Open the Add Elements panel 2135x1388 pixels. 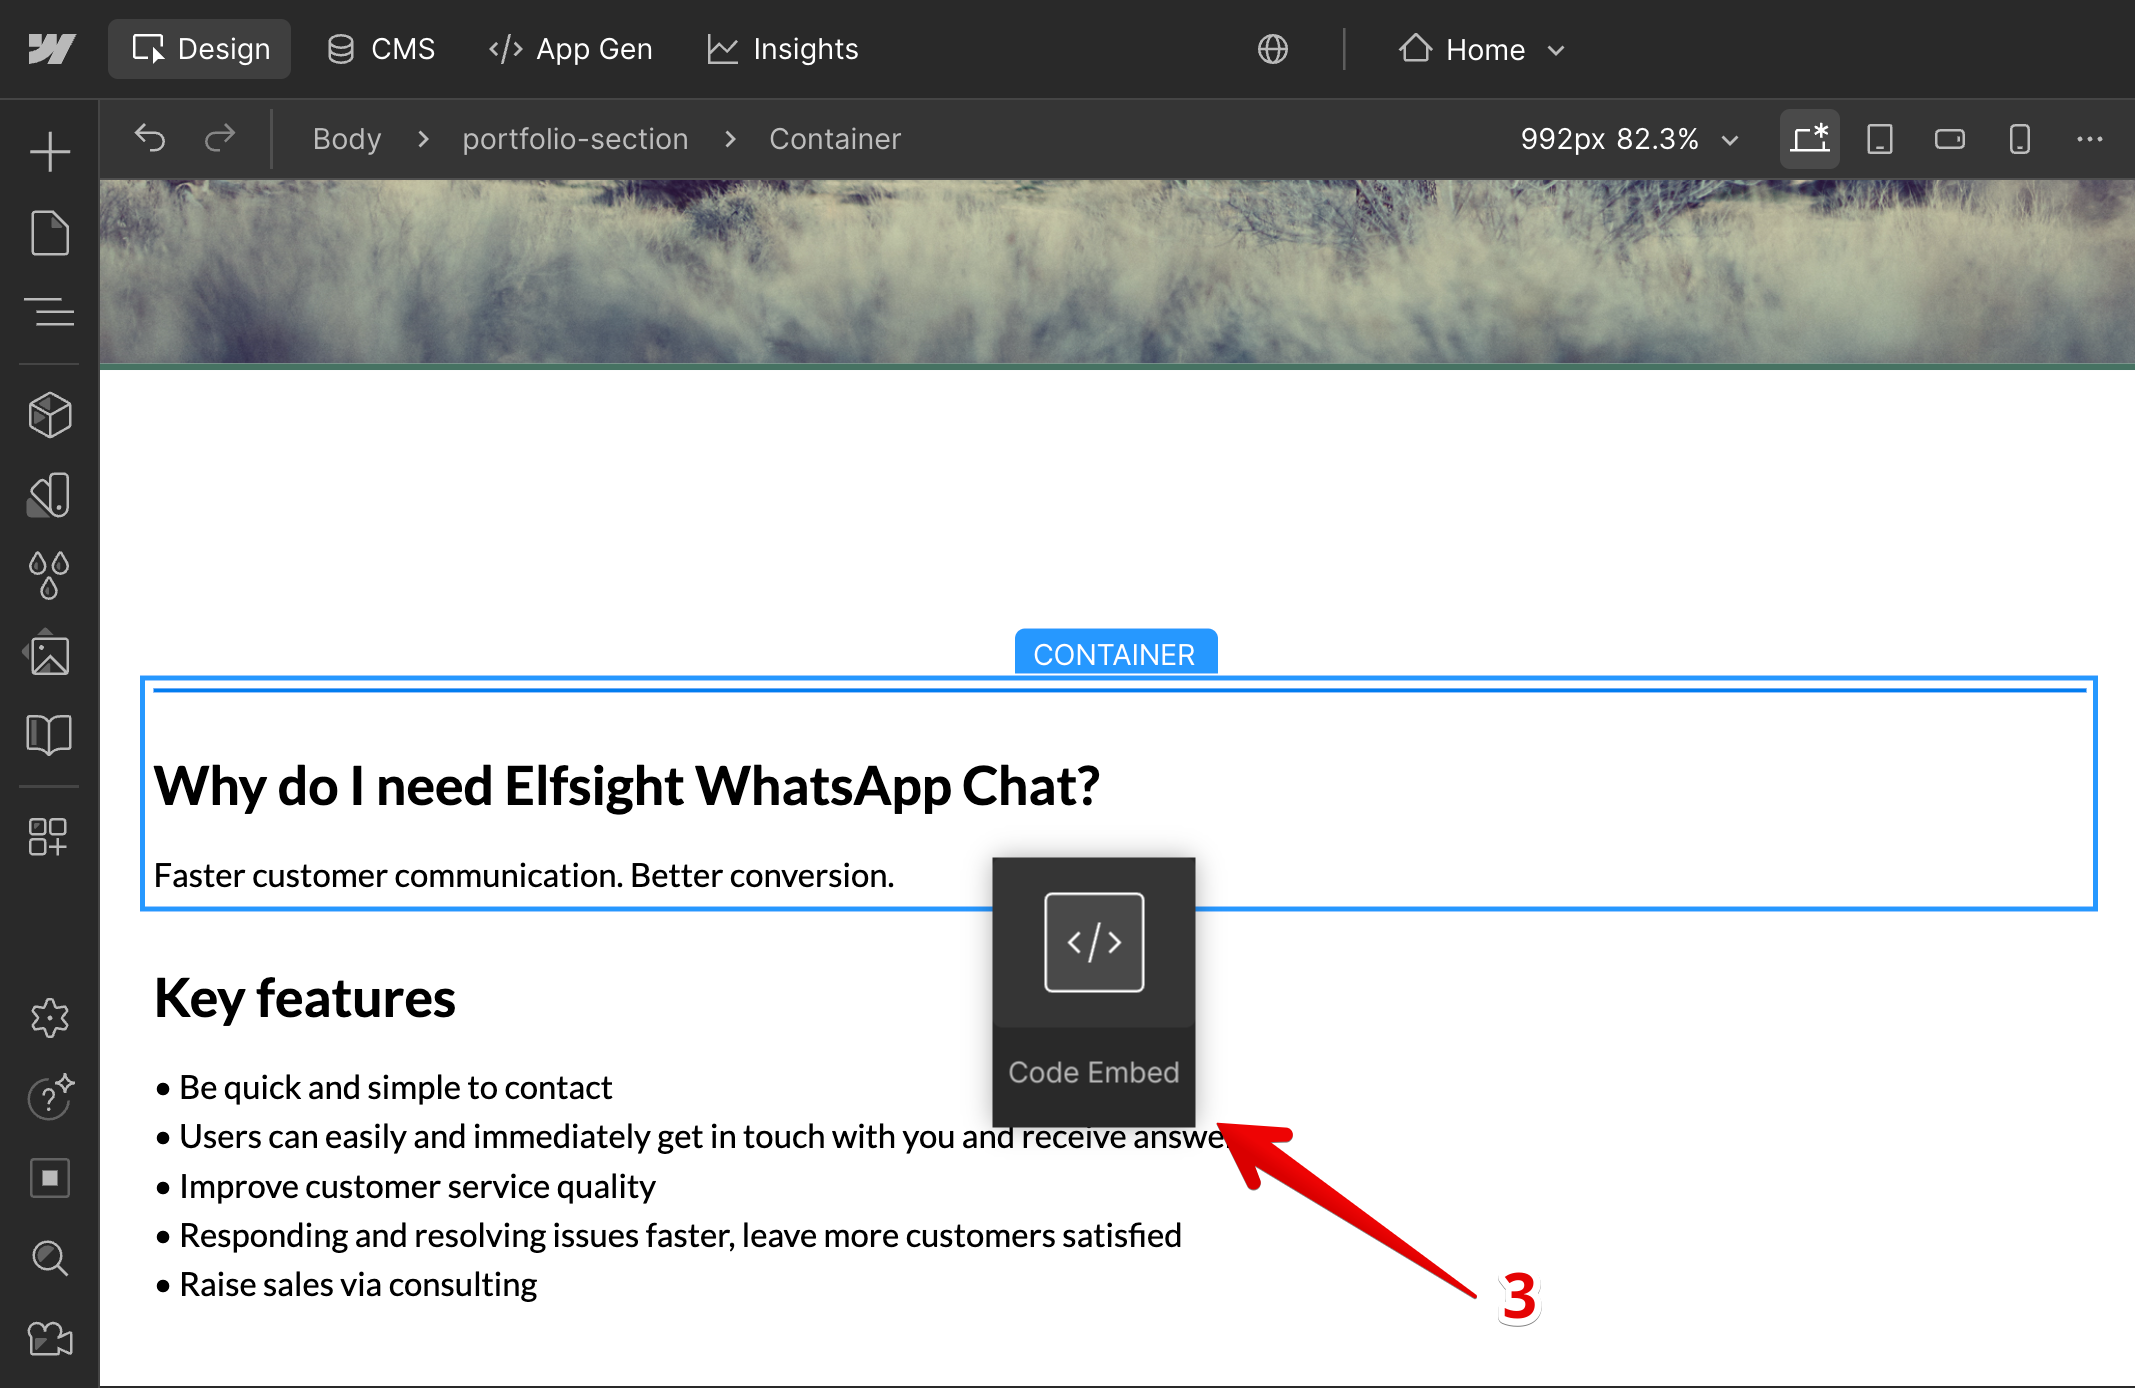[49, 152]
